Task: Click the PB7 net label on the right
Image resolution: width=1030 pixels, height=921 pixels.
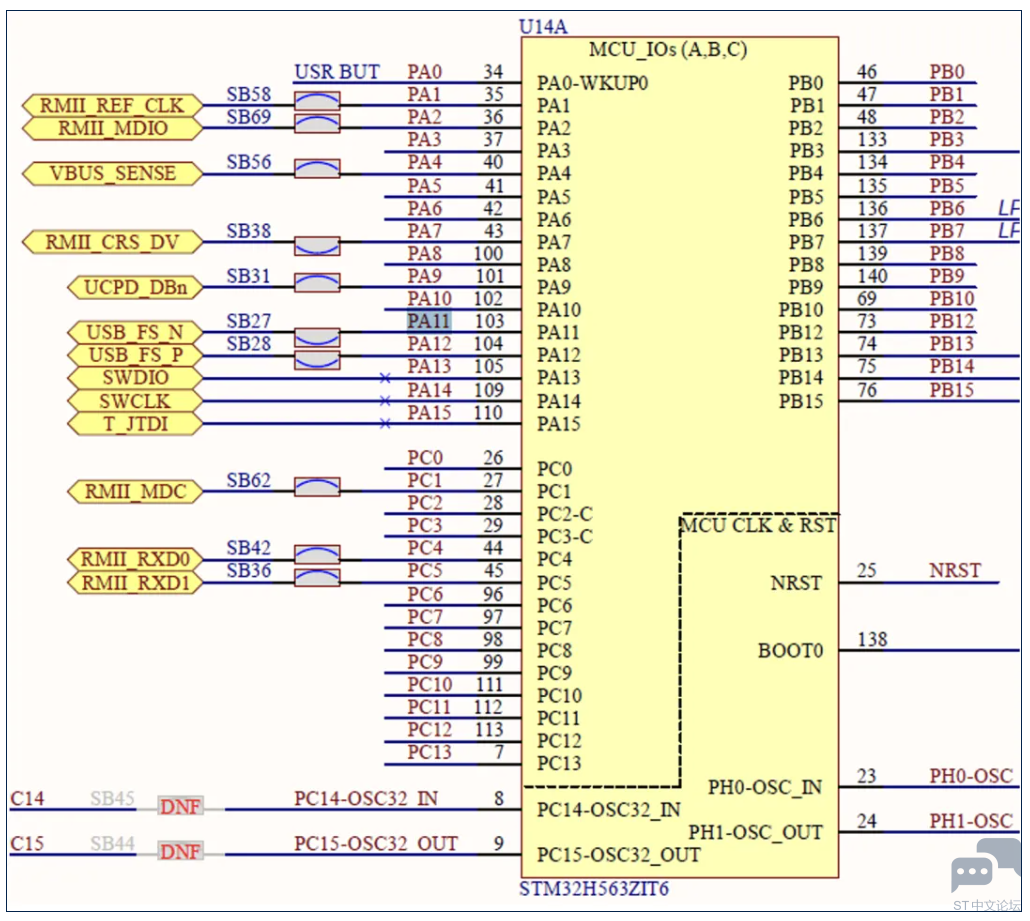Action: (947, 231)
